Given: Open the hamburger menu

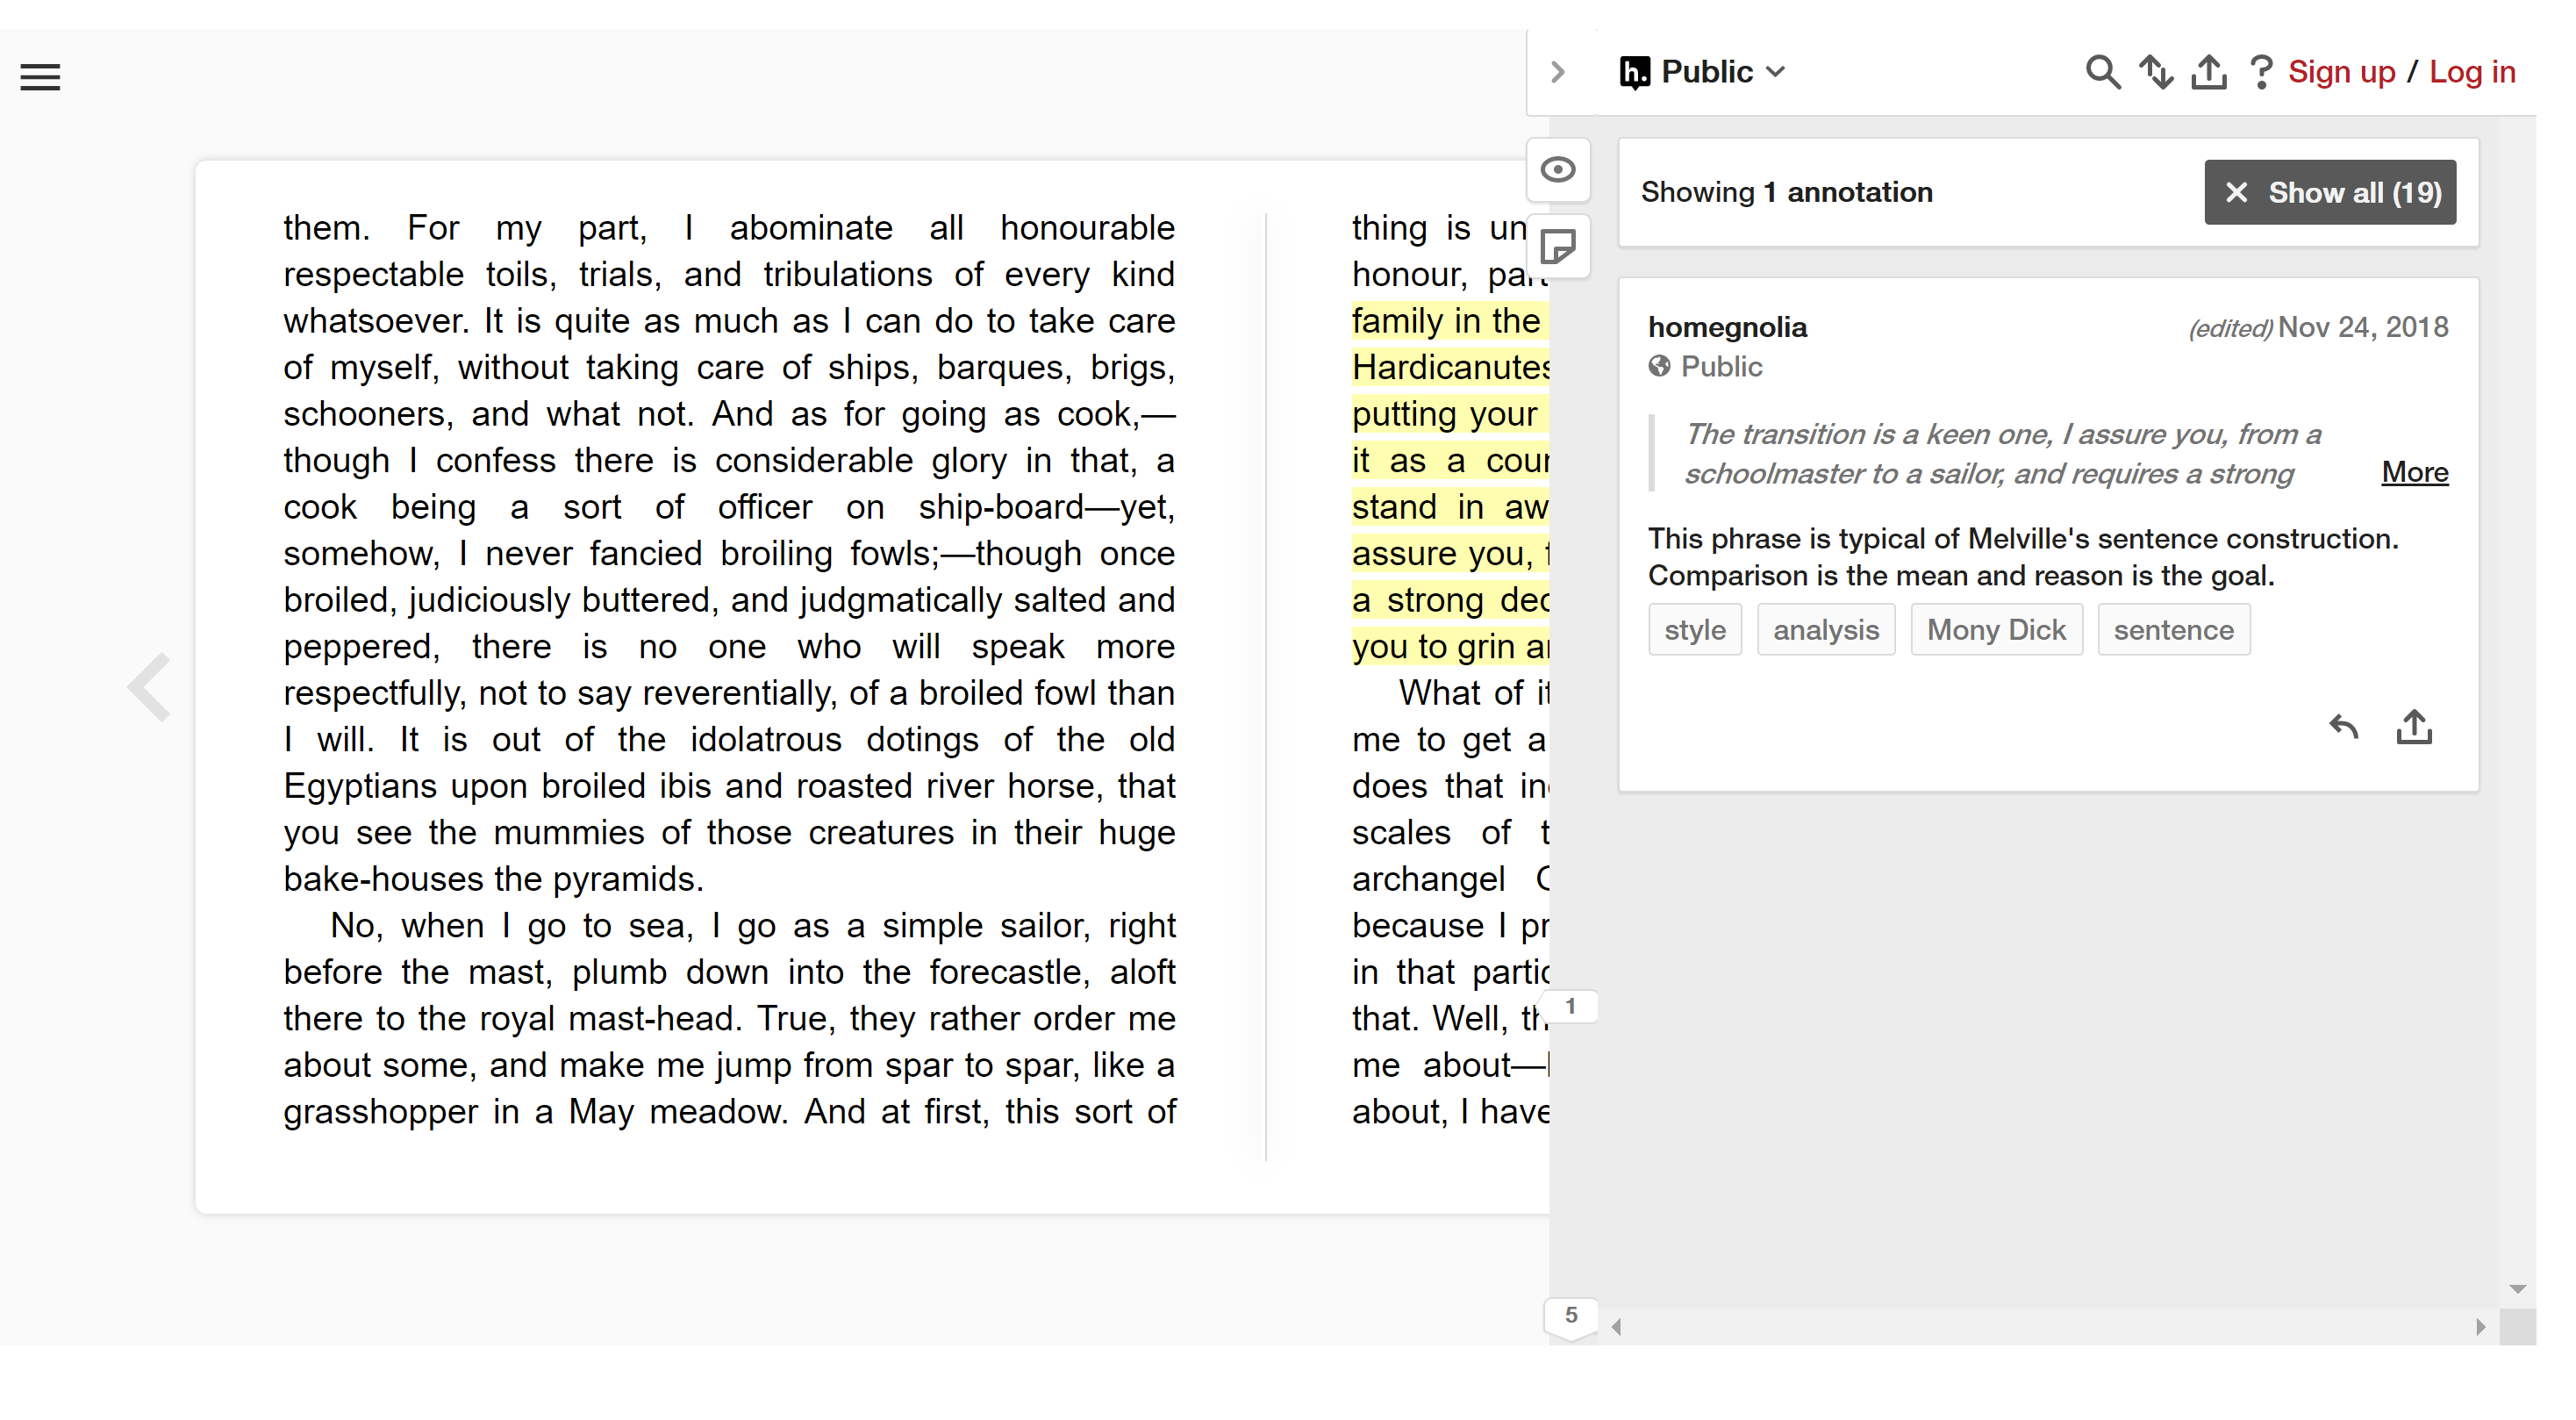Looking at the screenshot, I should [40, 77].
